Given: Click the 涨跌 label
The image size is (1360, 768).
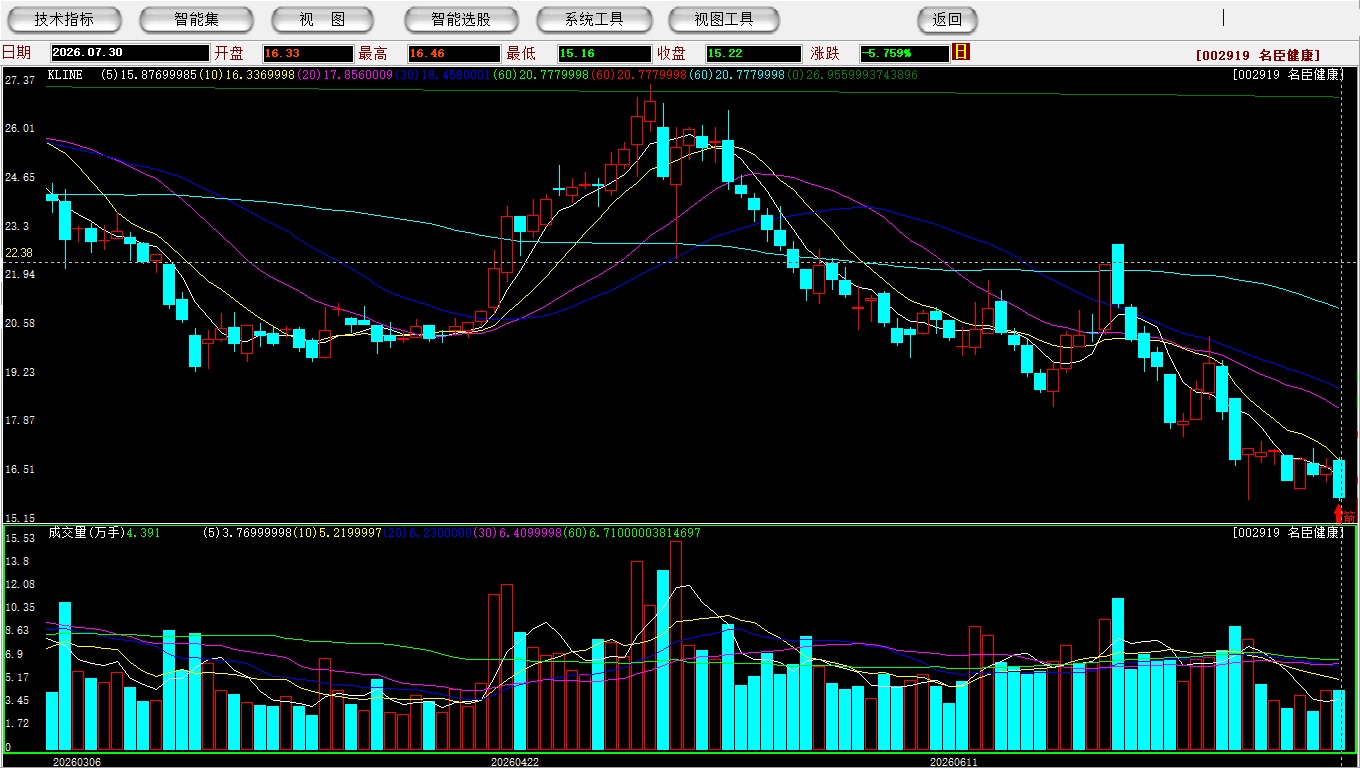Looking at the screenshot, I should (825, 53).
